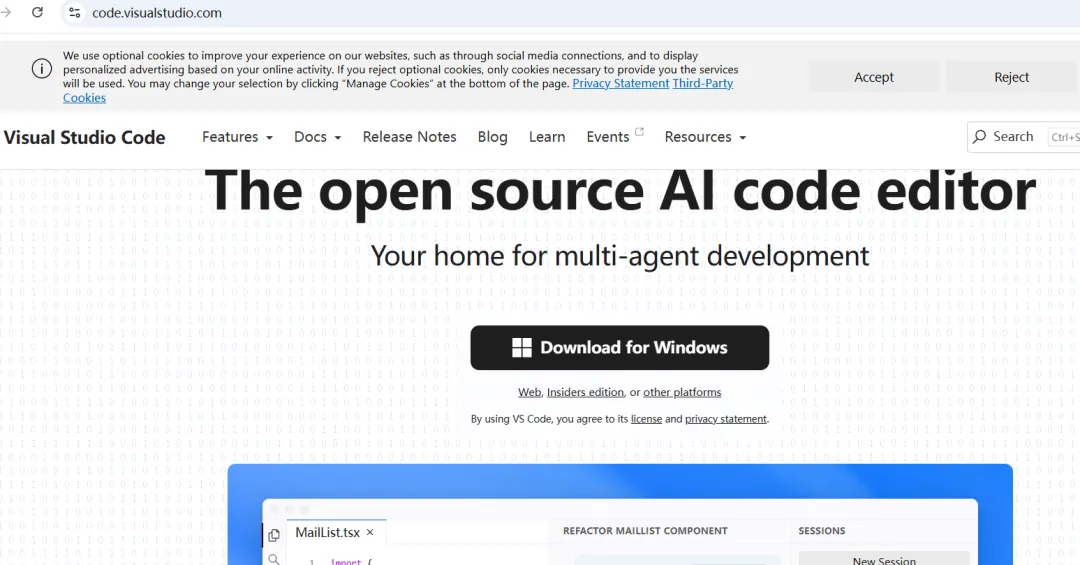The width and height of the screenshot is (1080, 565).
Task: Close the MailList.tsx tab
Action: [x=370, y=533]
